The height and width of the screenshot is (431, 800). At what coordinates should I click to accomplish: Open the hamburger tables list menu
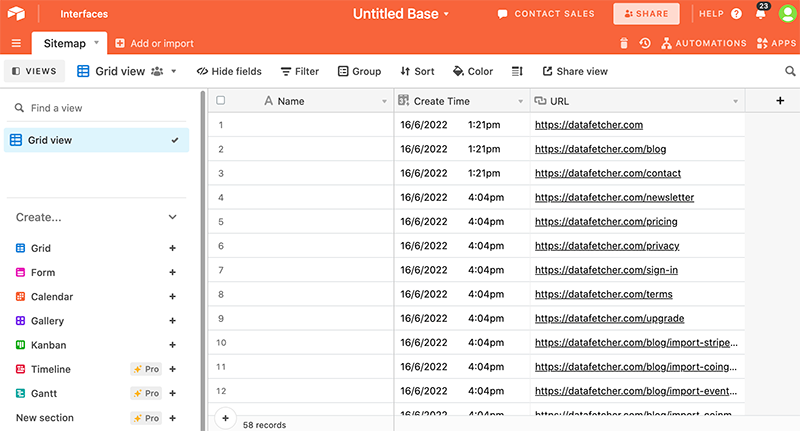[x=16, y=43]
